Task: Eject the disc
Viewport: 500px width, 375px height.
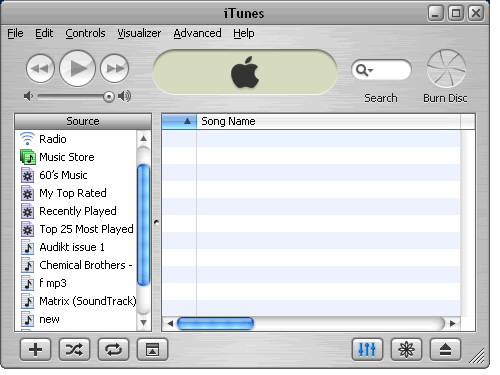Action: tap(445, 350)
